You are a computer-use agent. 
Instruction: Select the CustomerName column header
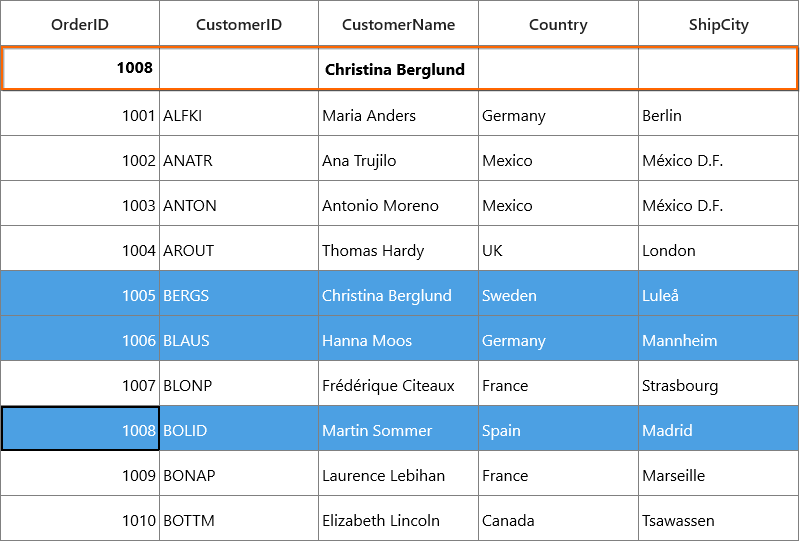tap(398, 23)
